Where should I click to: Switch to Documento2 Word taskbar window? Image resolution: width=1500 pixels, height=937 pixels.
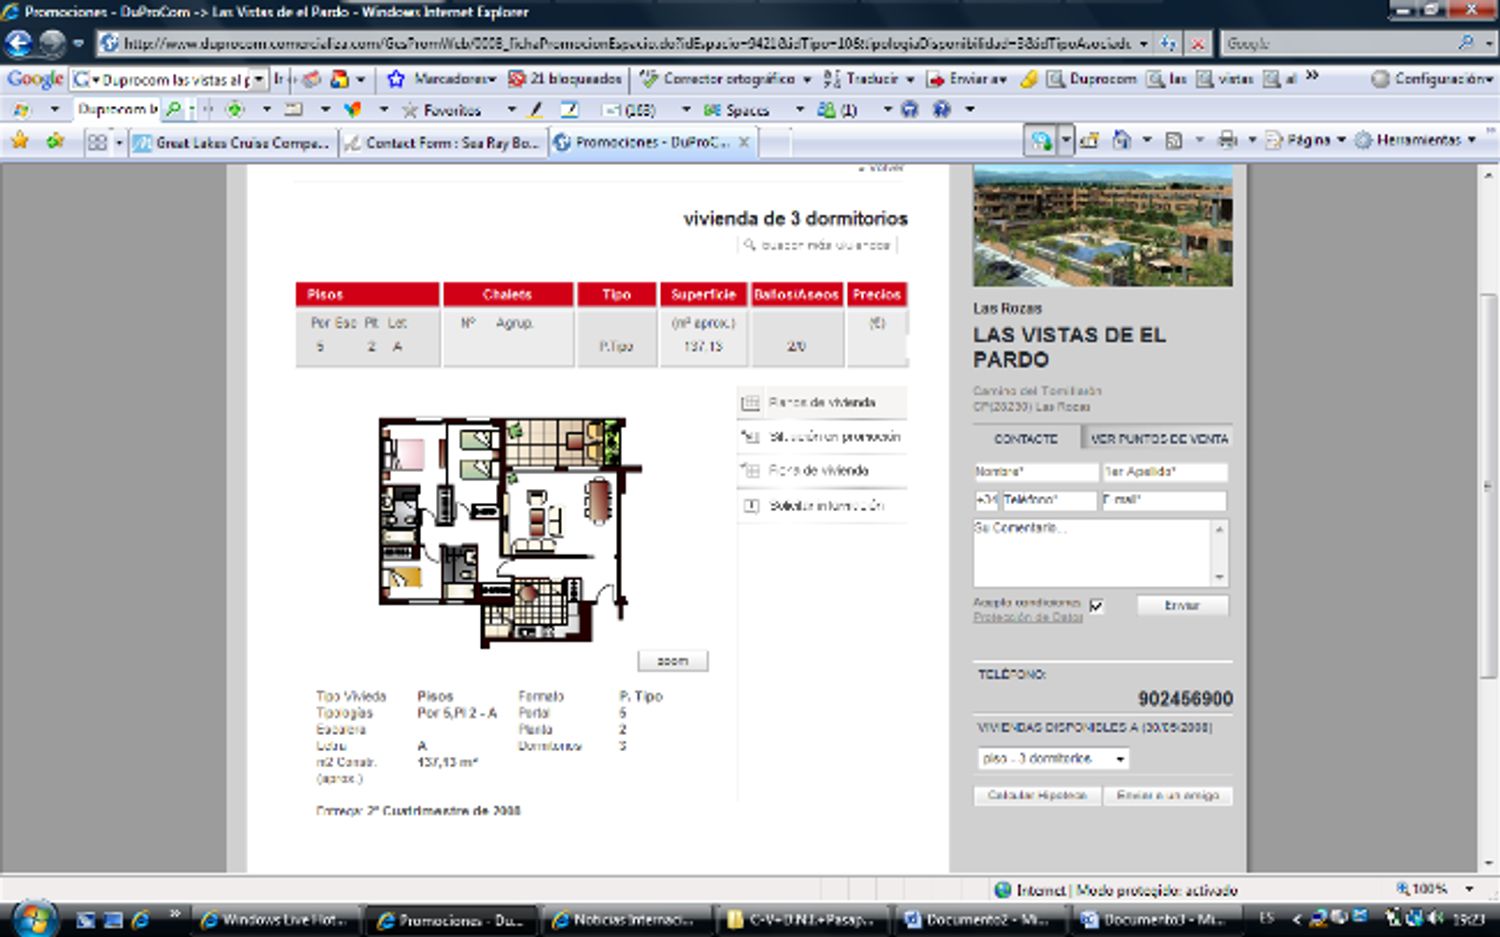[x=977, y=919]
